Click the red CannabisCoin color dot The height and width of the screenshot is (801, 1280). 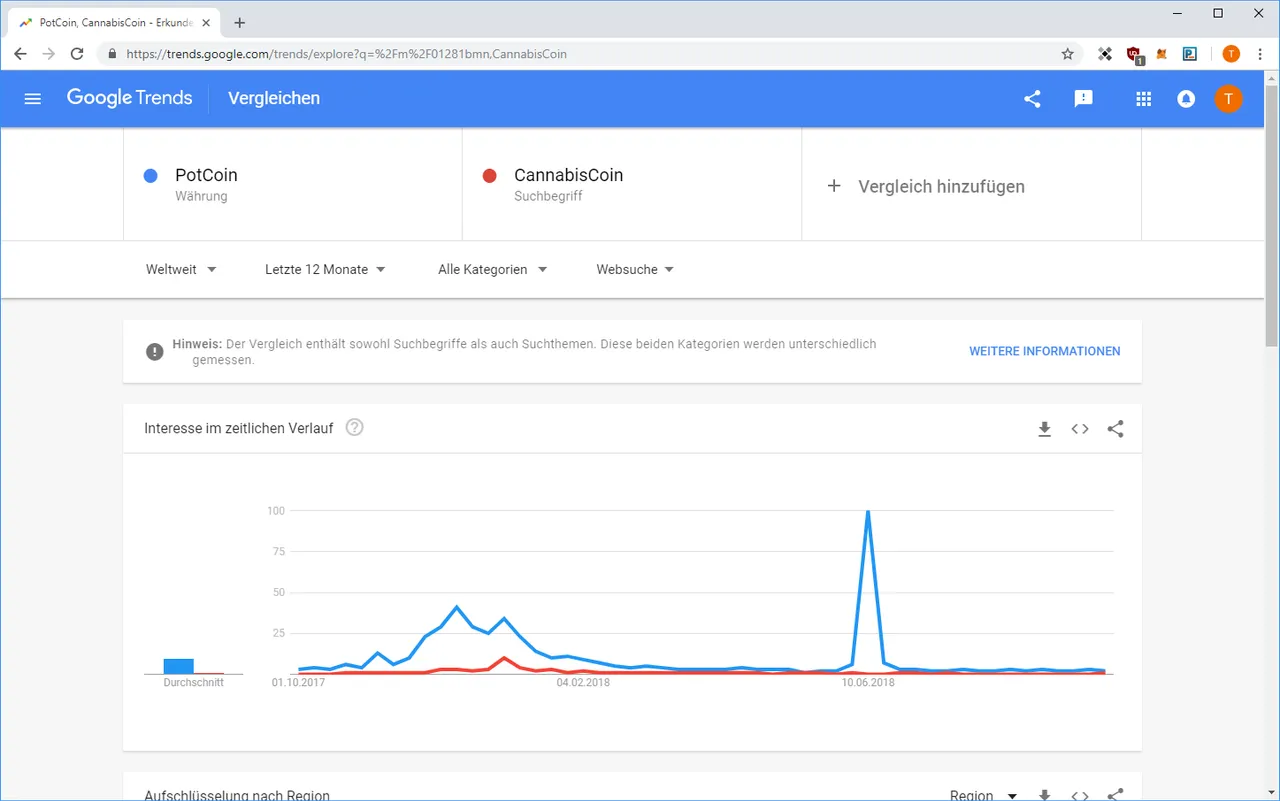pos(490,176)
